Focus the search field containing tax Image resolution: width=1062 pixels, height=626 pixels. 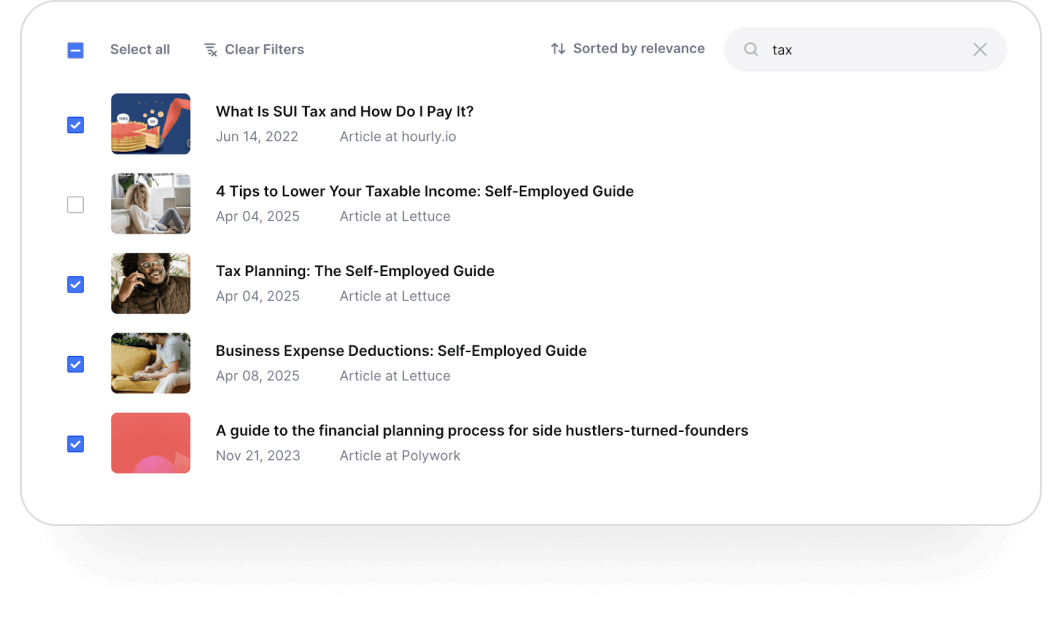(x=865, y=49)
